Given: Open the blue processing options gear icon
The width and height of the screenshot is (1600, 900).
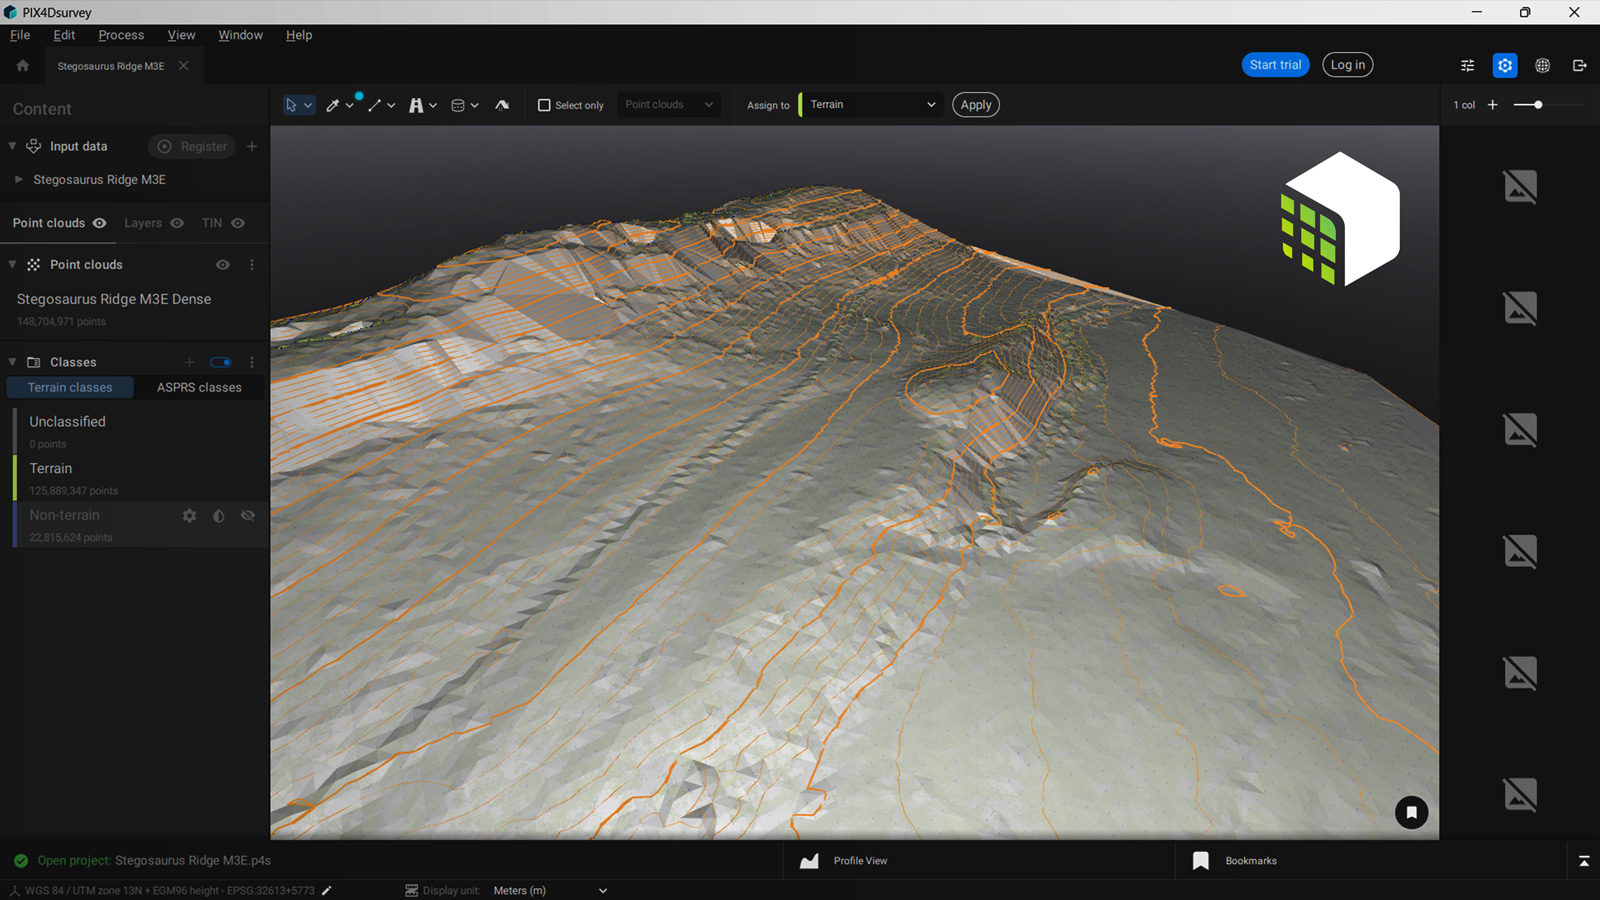Looking at the screenshot, I should click(1504, 66).
